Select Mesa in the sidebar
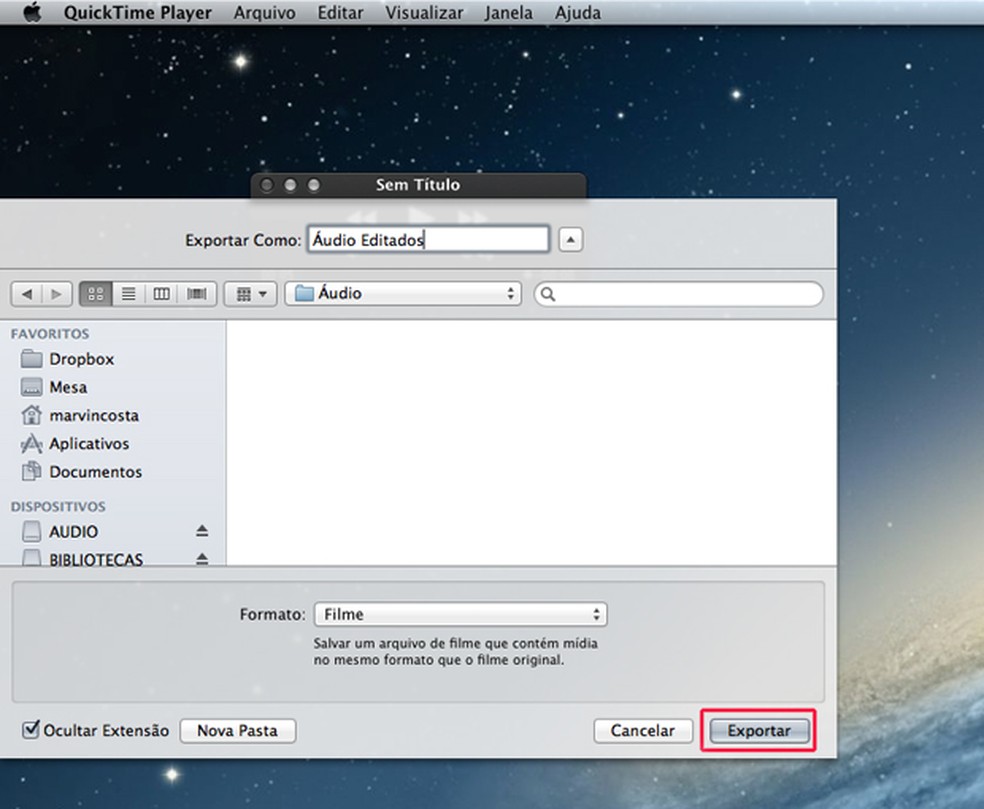Image resolution: width=984 pixels, height=809 pixels. 68,387
